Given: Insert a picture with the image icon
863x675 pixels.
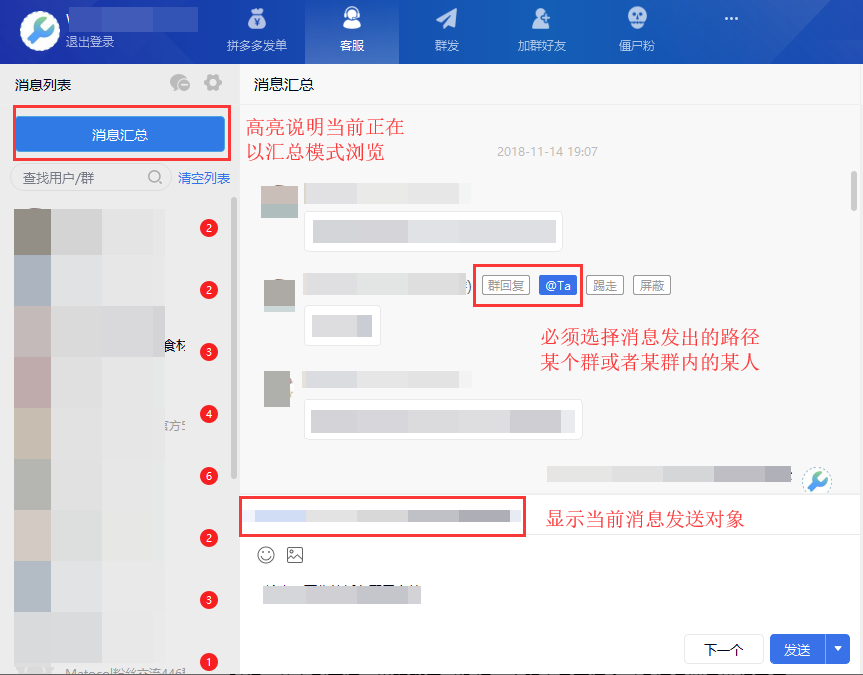Looking at the screenshot, I should pyautogui.click(x=295, y=554).
